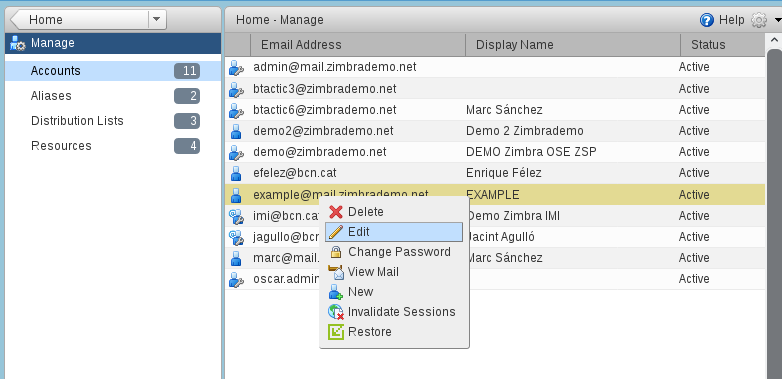Click the green Restore icon
Viewport: 782px width, 379px height.
(336, 332)
